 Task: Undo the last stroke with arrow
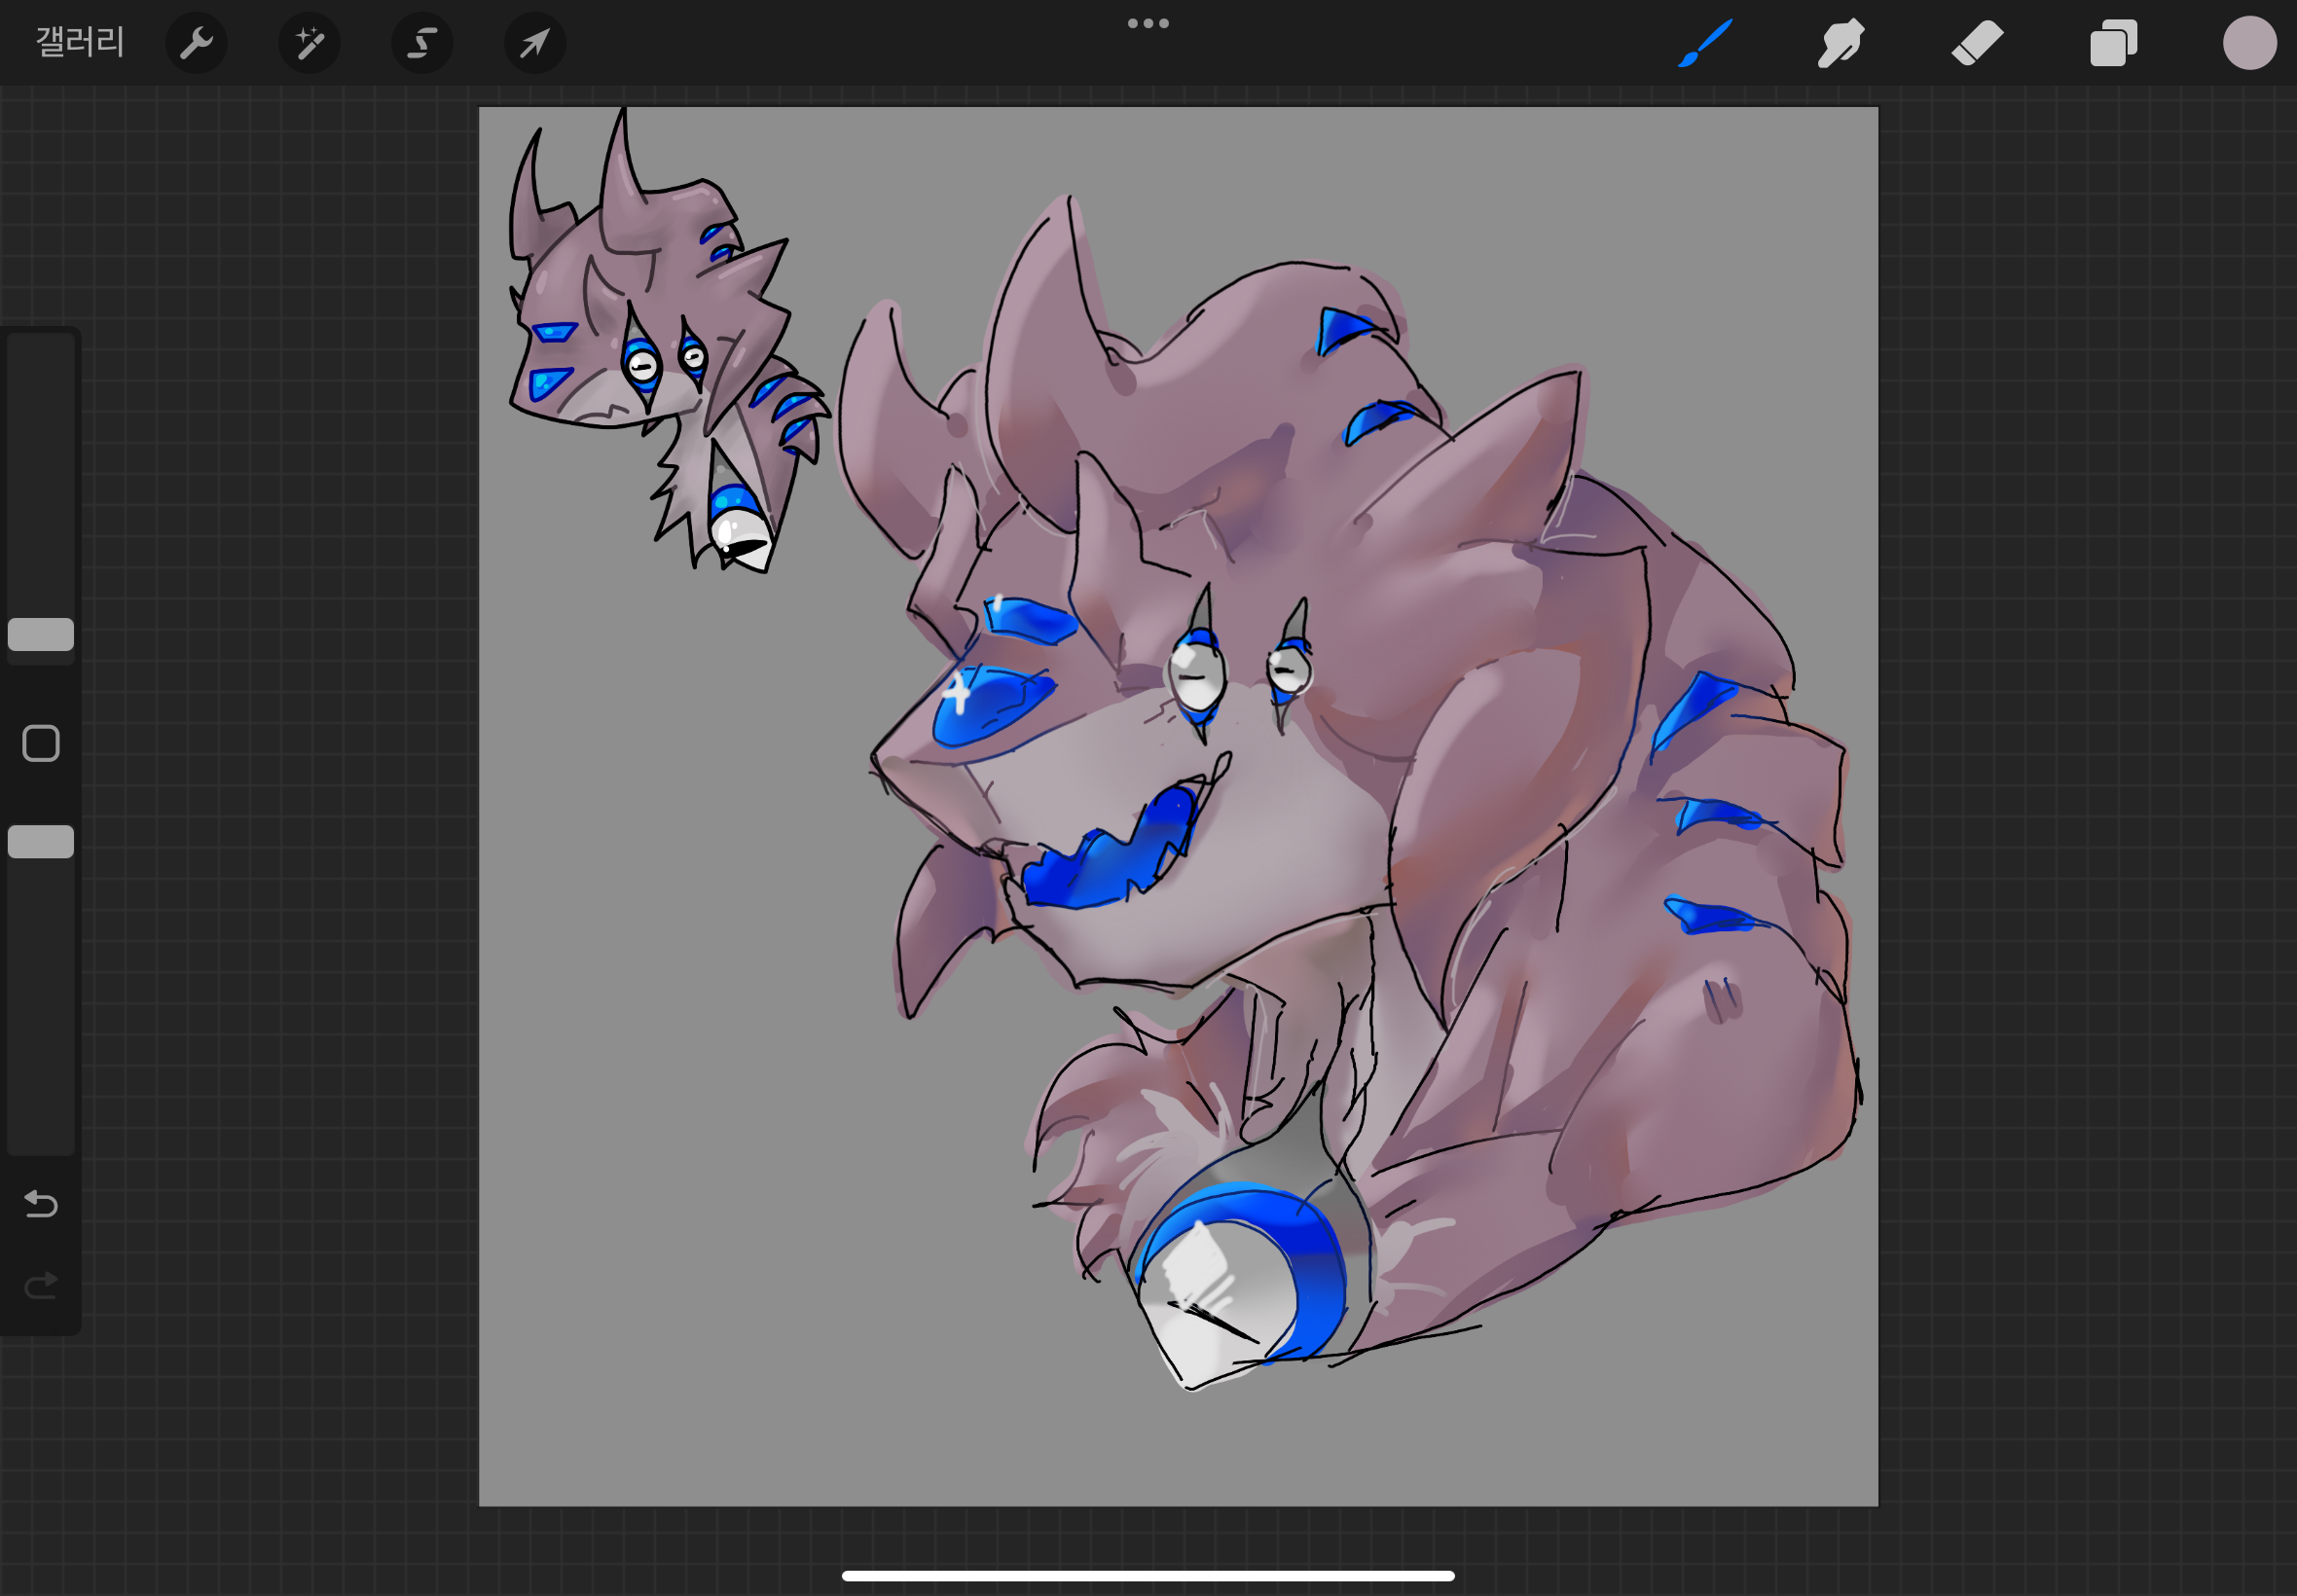[x=41, y=1203]
